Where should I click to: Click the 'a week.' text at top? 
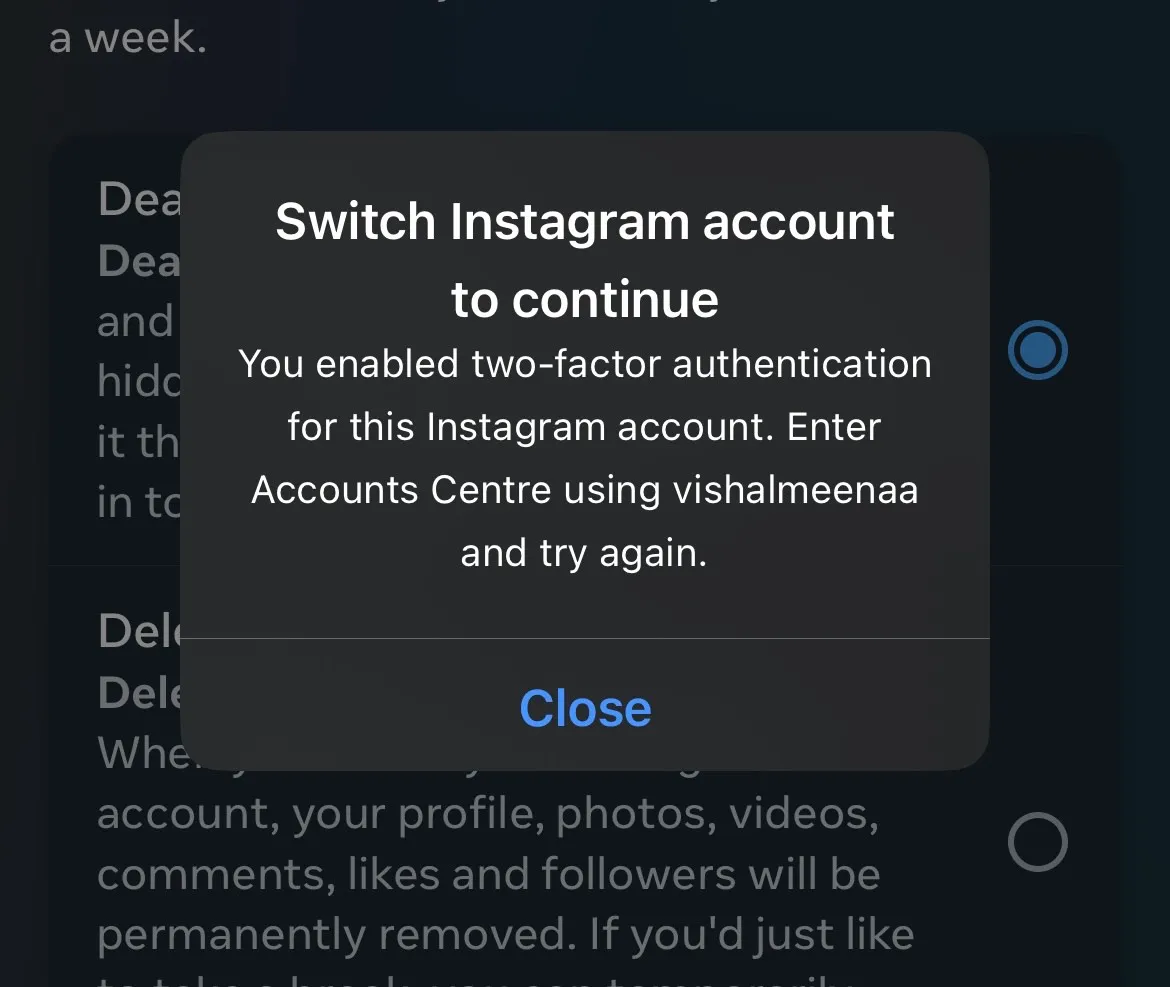coord(128,37)
